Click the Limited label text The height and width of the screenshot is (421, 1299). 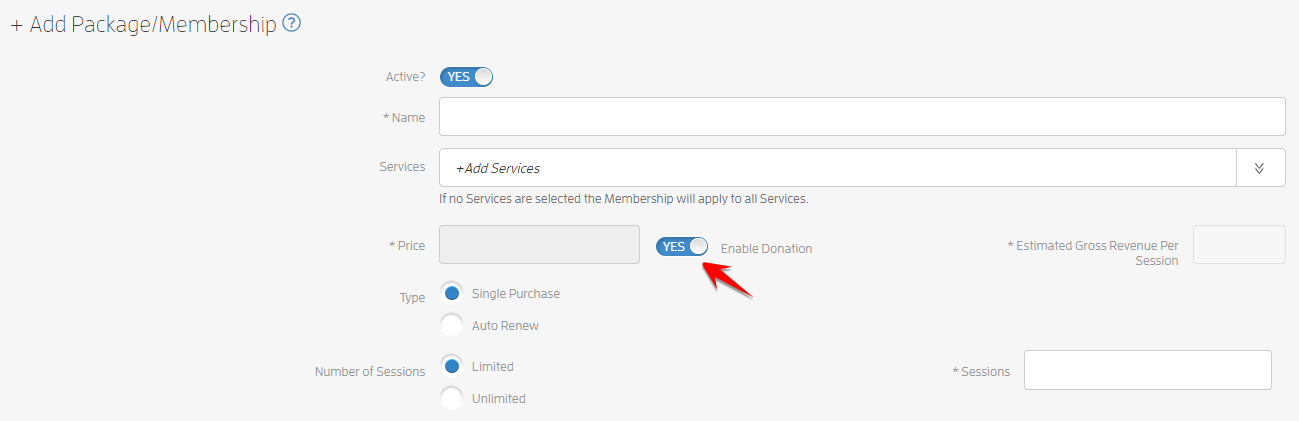pos(493,367)
